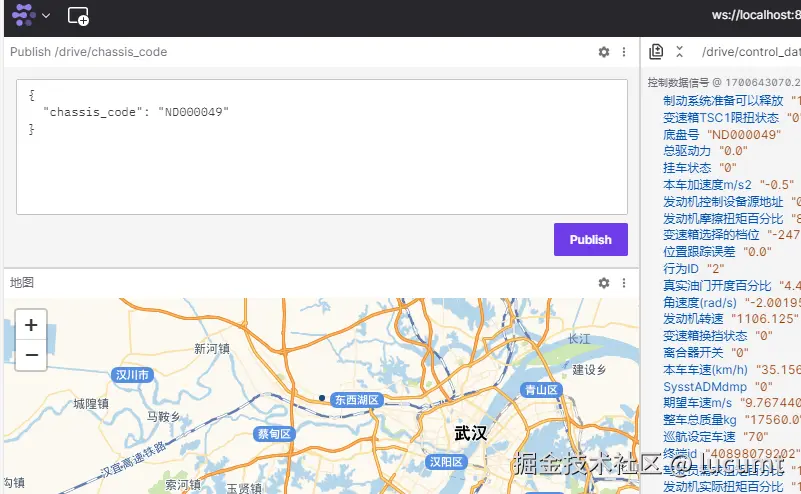This screenshot has width=801, height=494.
Task: Zoom in the map with plus button
Action: point(31,325)
